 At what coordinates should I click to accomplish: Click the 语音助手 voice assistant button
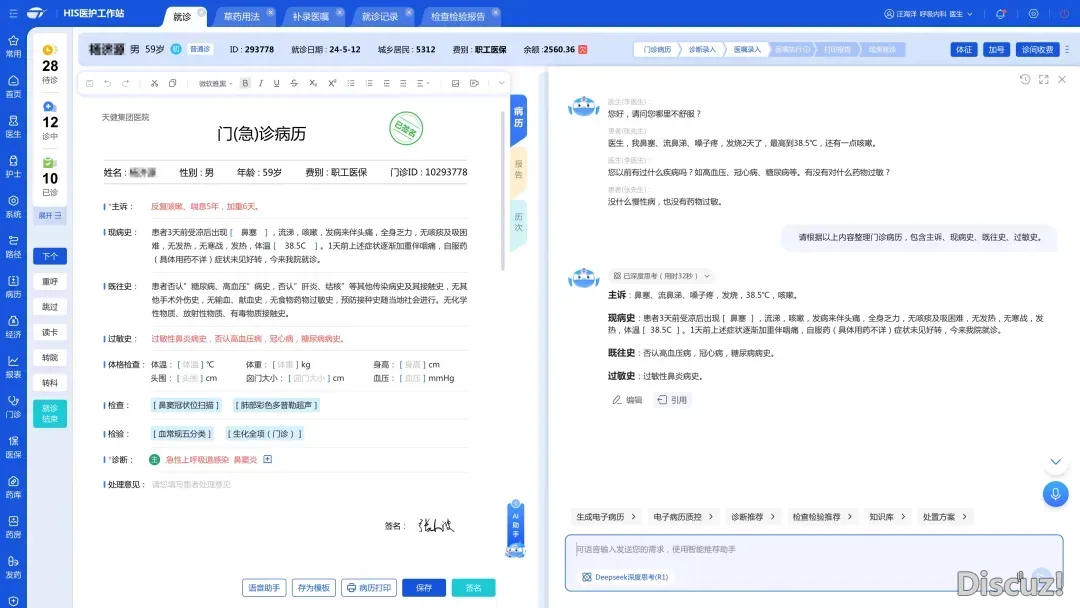coord(264,587)
